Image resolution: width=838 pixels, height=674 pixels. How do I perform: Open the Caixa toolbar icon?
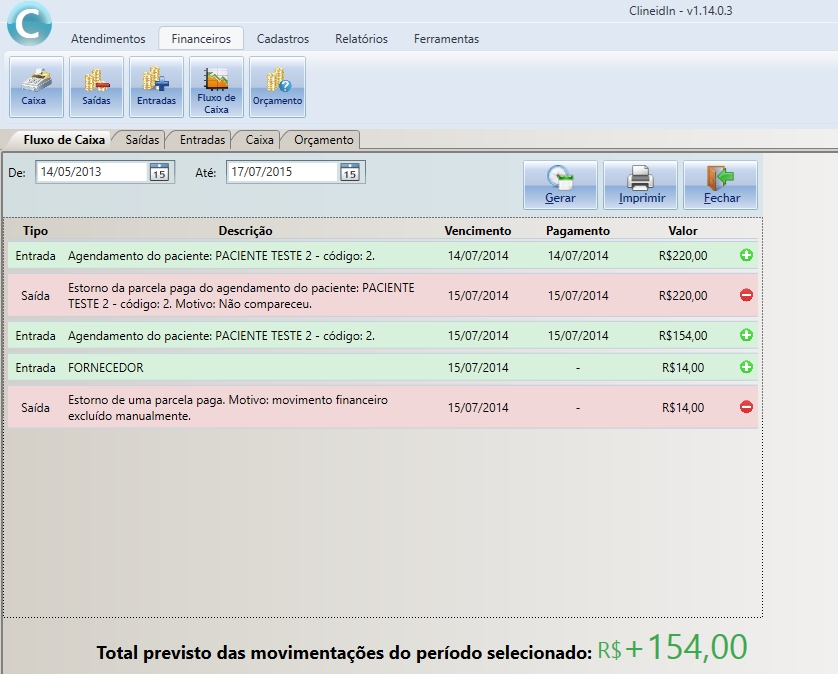(x=36, y=87)
